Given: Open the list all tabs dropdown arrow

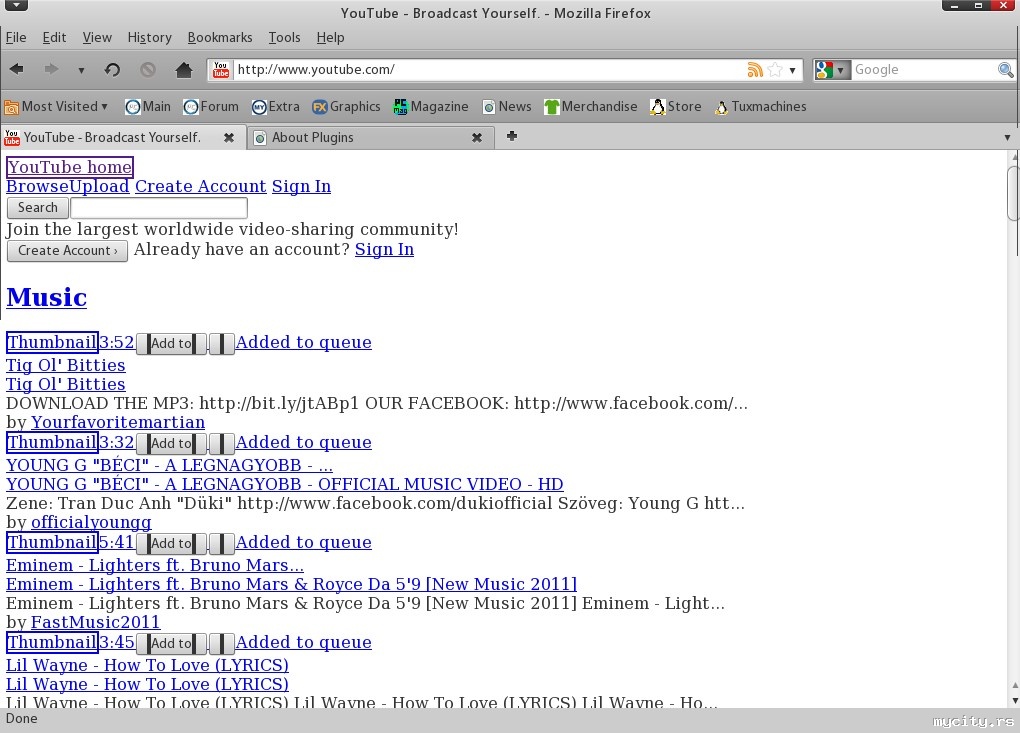Looking at the screenshot, I should click(x=1007, y=137).
